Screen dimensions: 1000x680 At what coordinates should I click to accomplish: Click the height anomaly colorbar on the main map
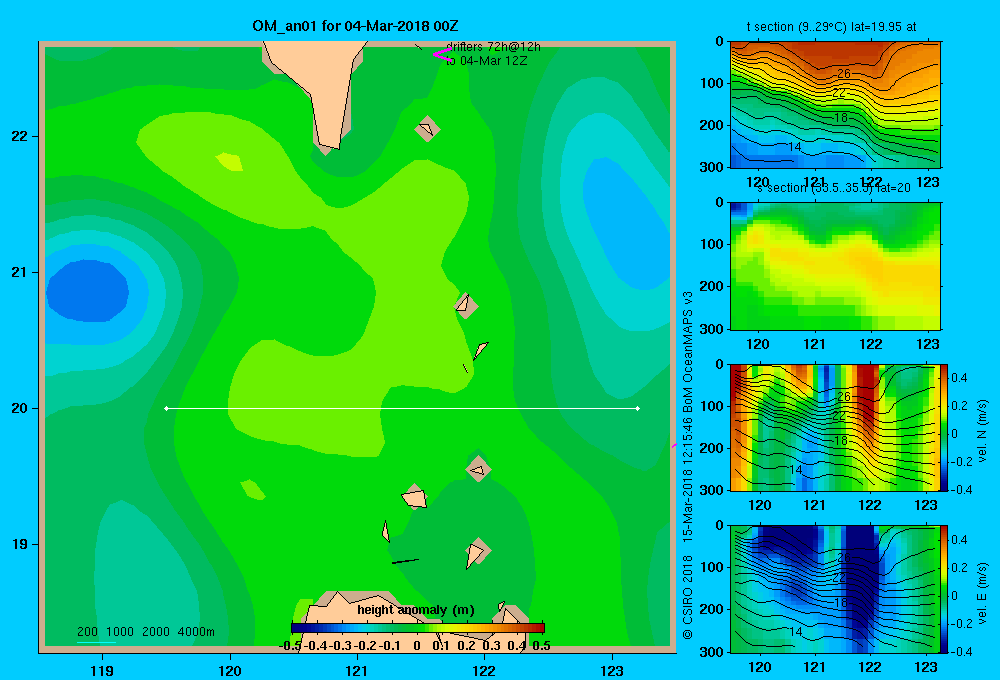tap(417, 628)
